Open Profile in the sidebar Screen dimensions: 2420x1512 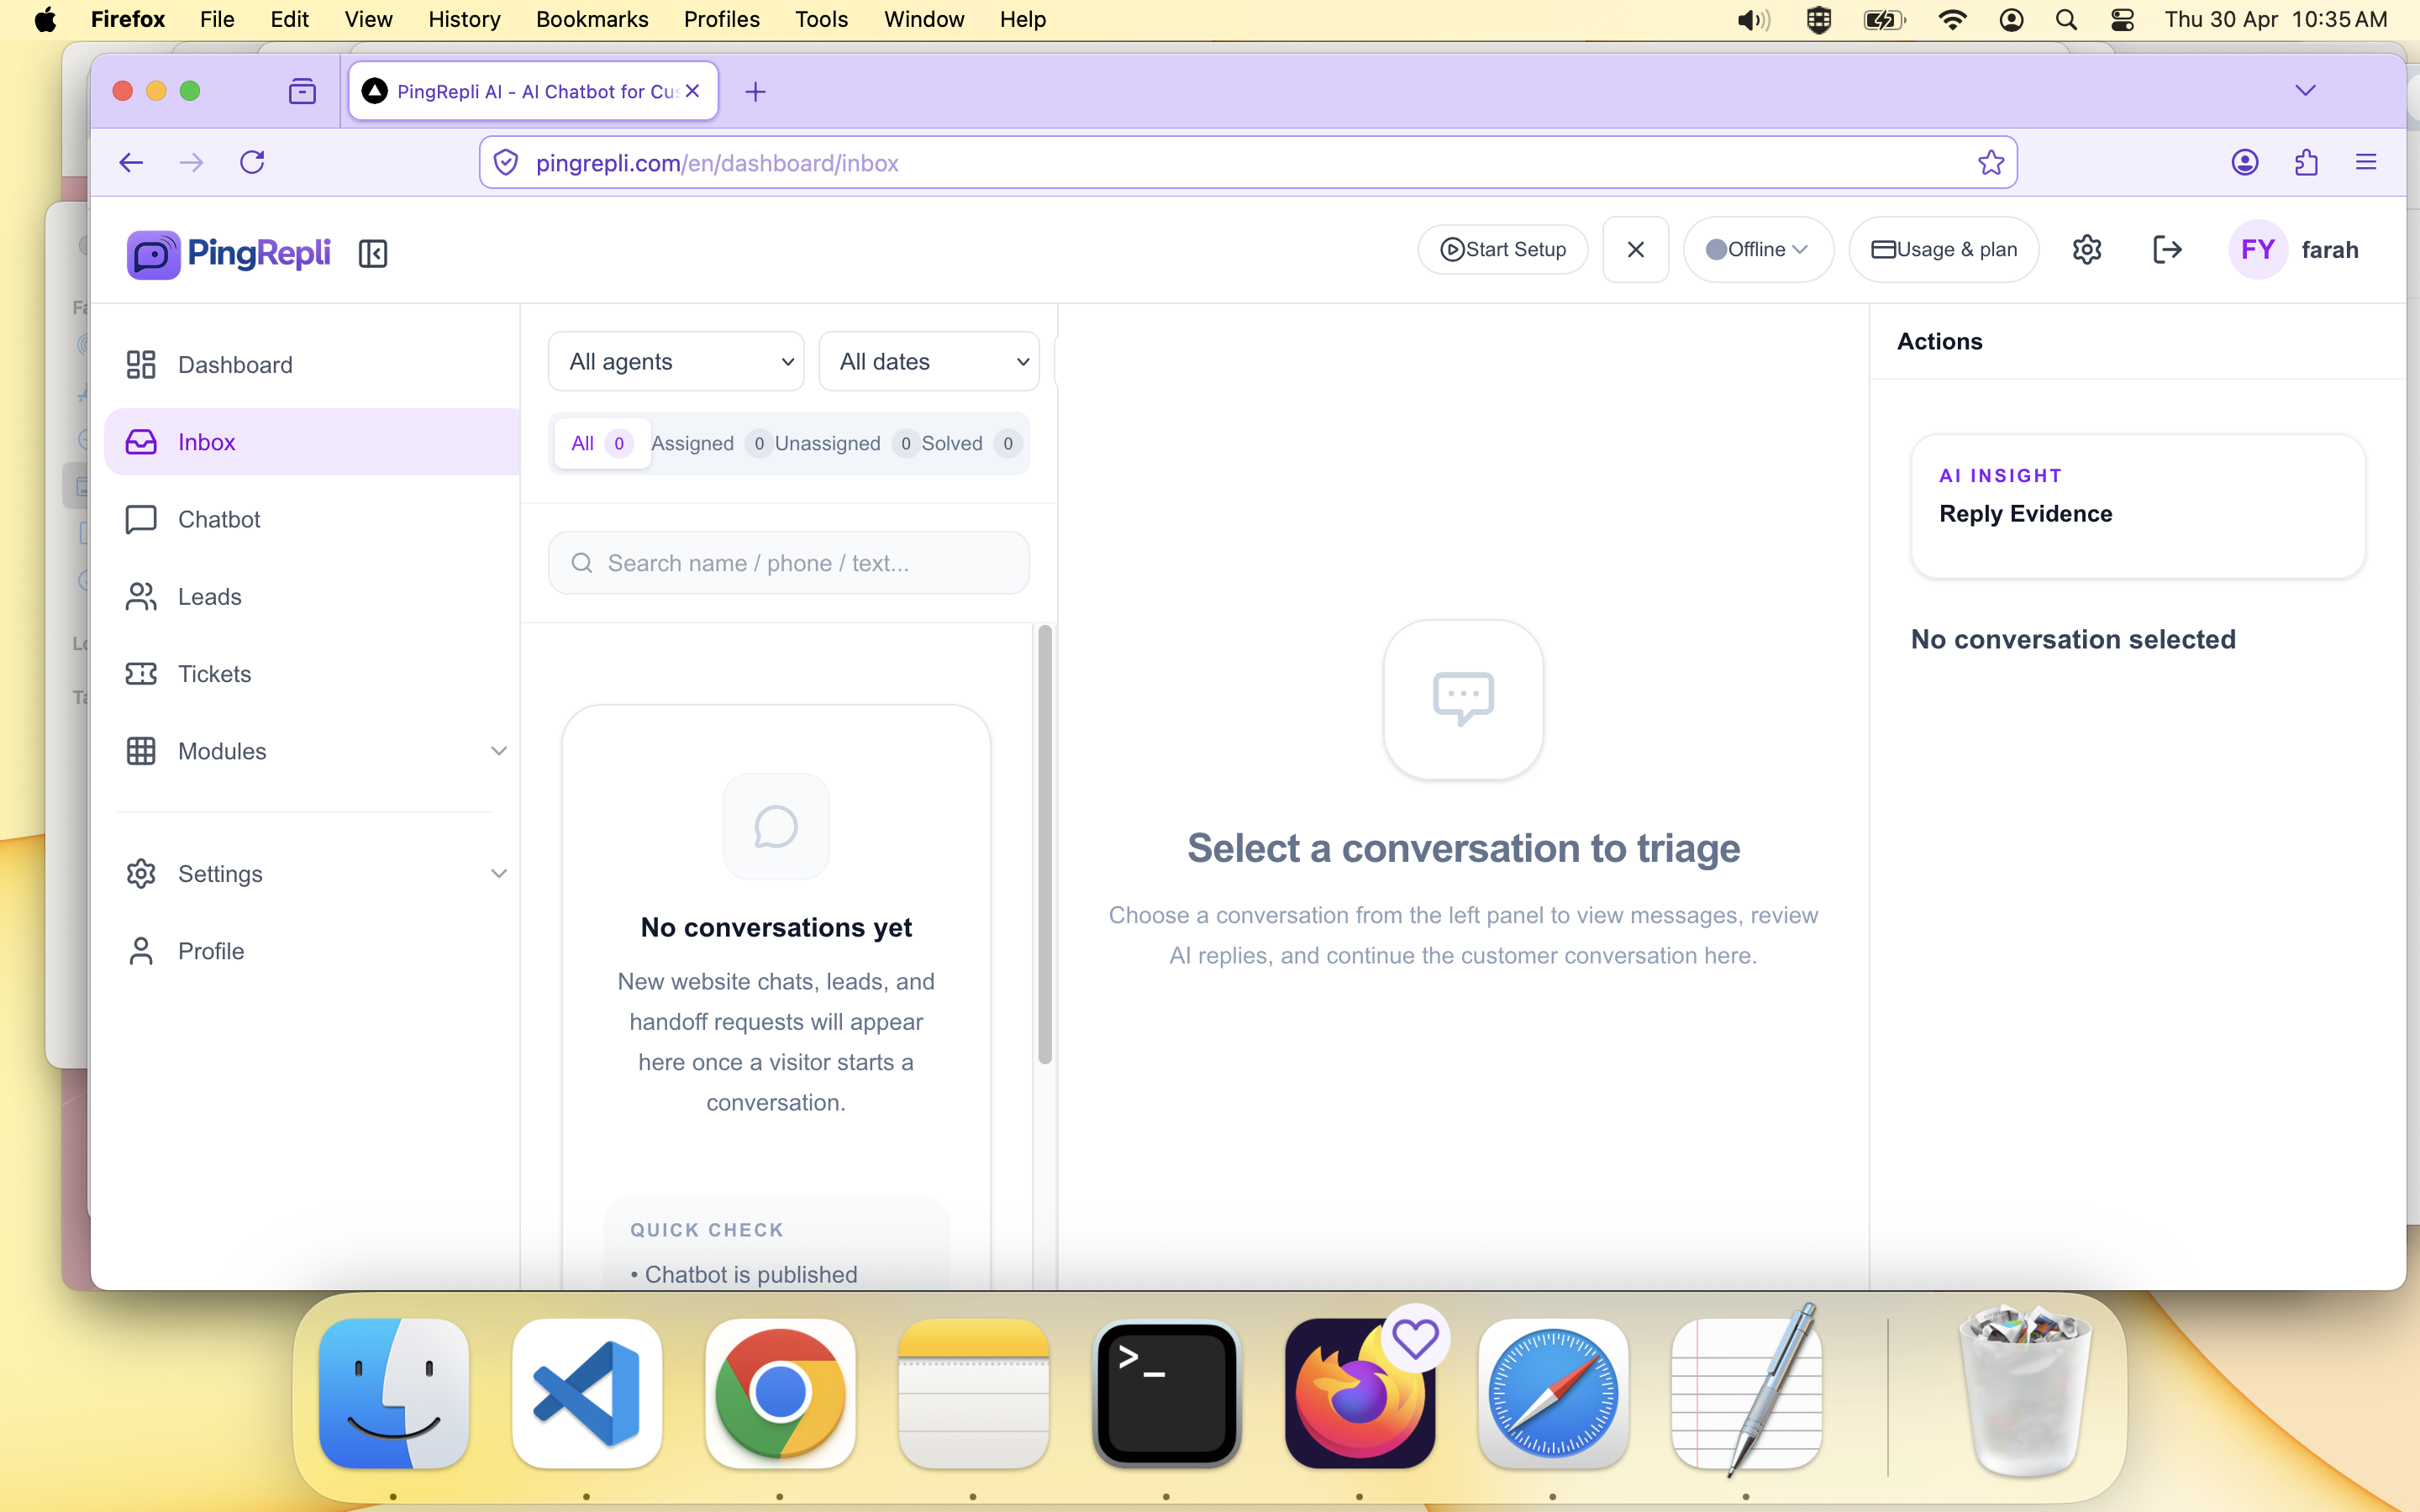[x=312, y=951]
